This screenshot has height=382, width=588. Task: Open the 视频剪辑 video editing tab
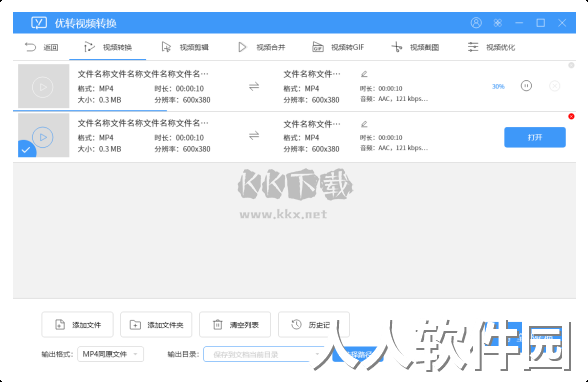185,47
